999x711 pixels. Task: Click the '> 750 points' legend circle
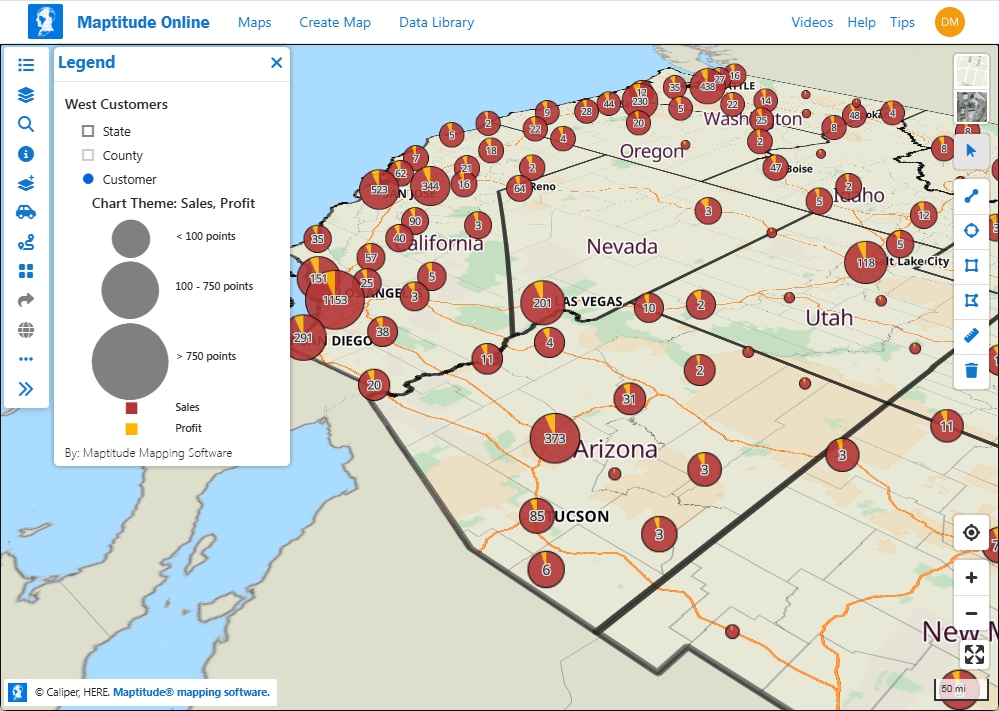click(x=130, y=361)
